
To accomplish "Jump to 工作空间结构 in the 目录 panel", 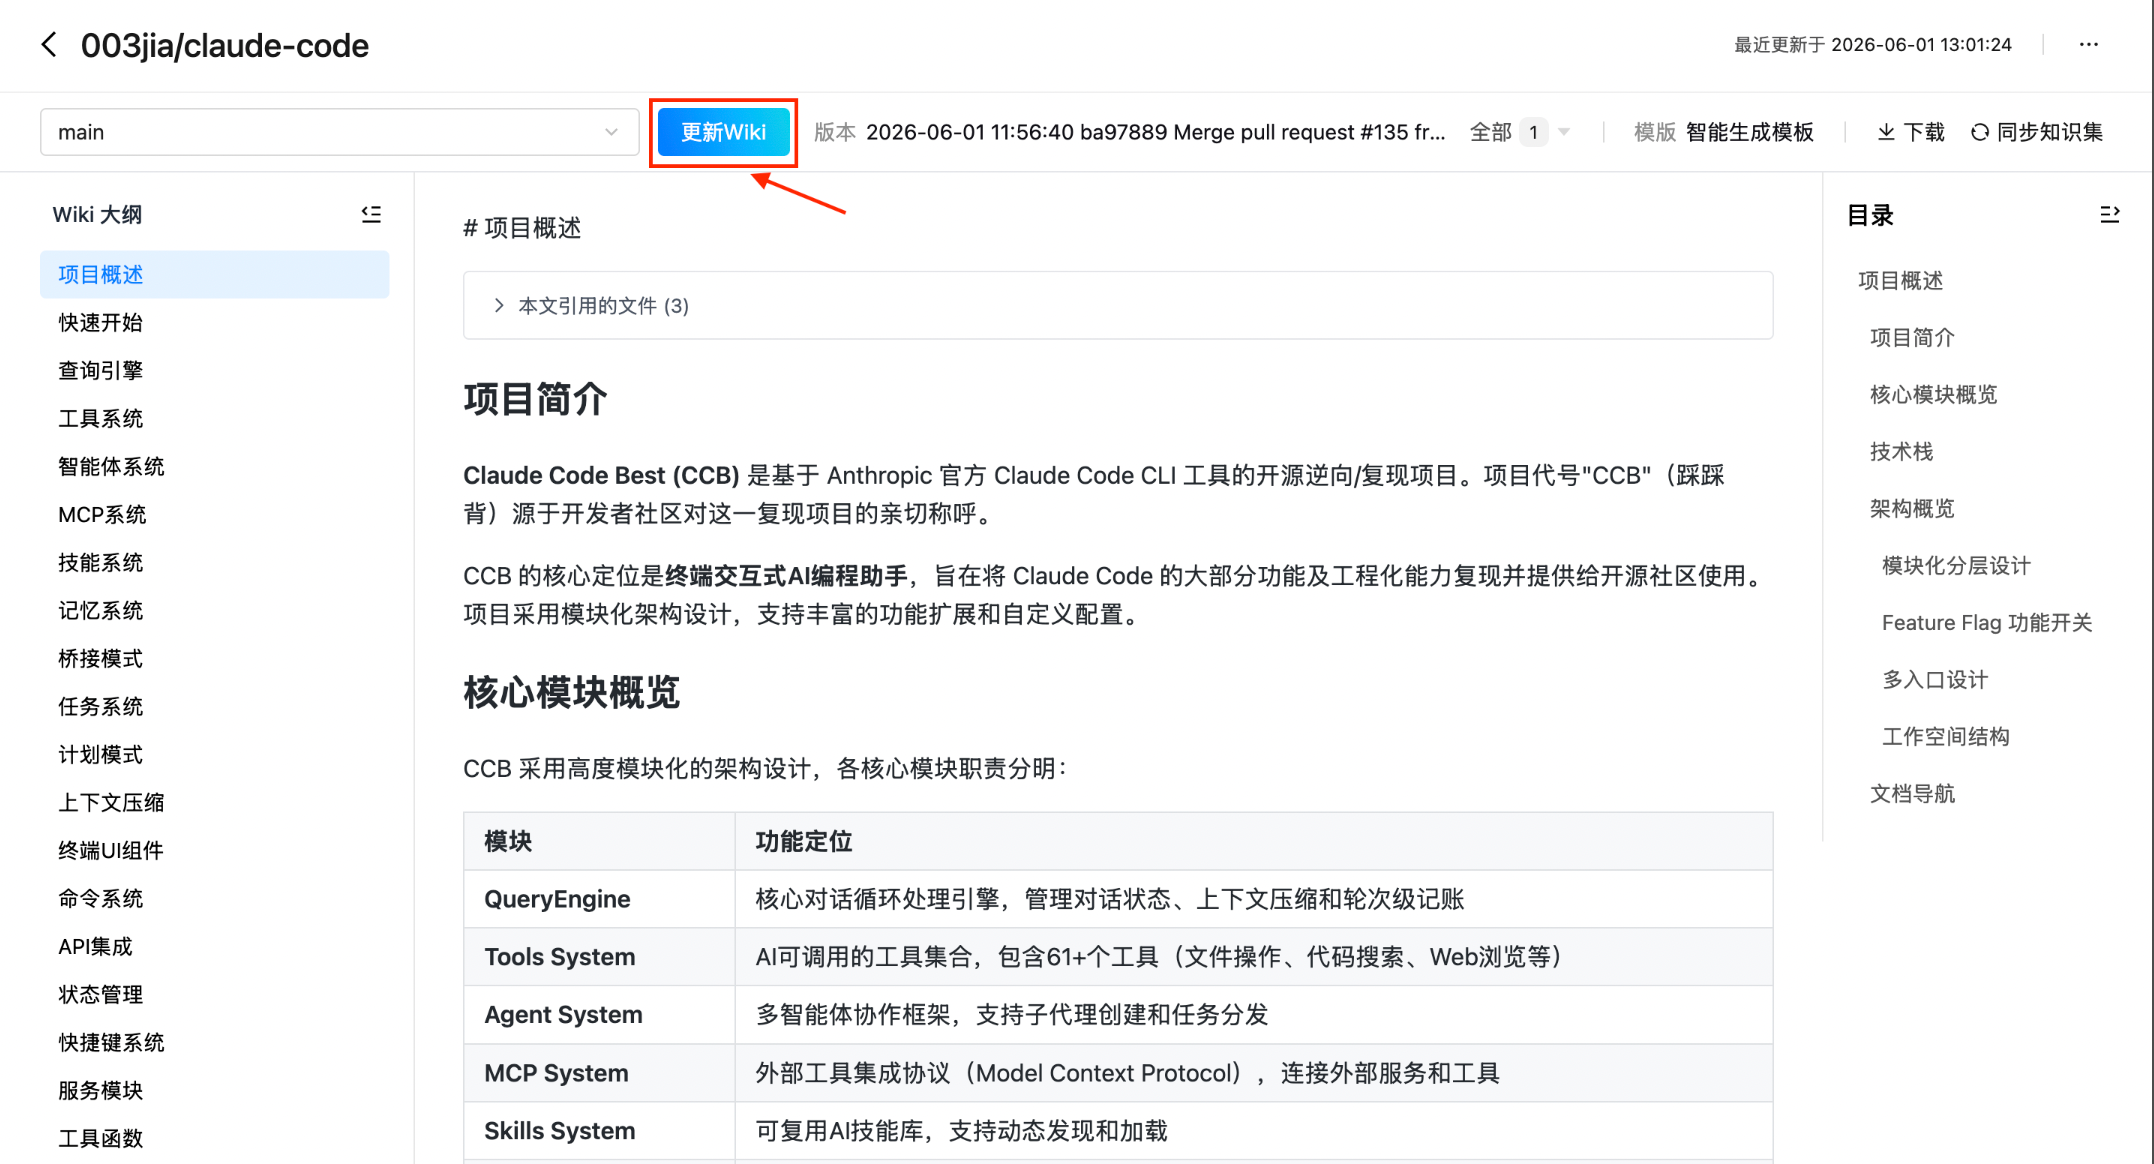I will [x=1945, y=736].
